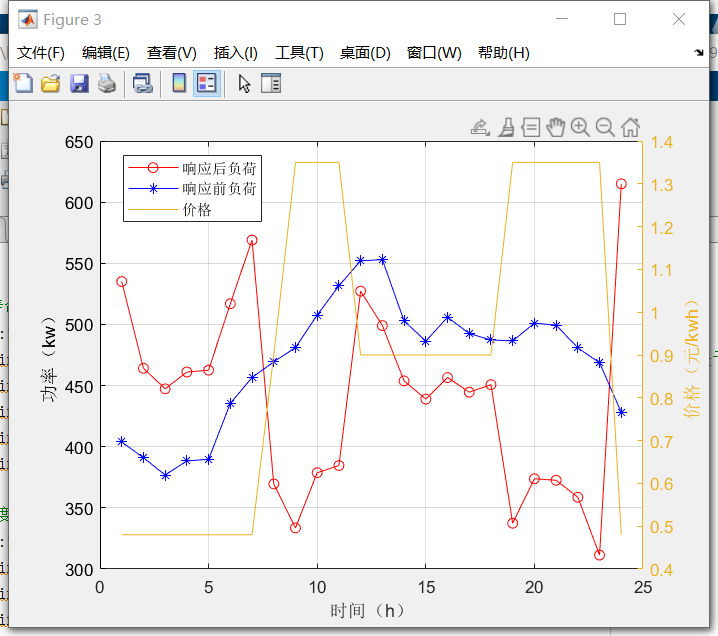The image size is (718, 636).
Task: Click the left y-axis label 功率（kw）
Action: point(49,359)
